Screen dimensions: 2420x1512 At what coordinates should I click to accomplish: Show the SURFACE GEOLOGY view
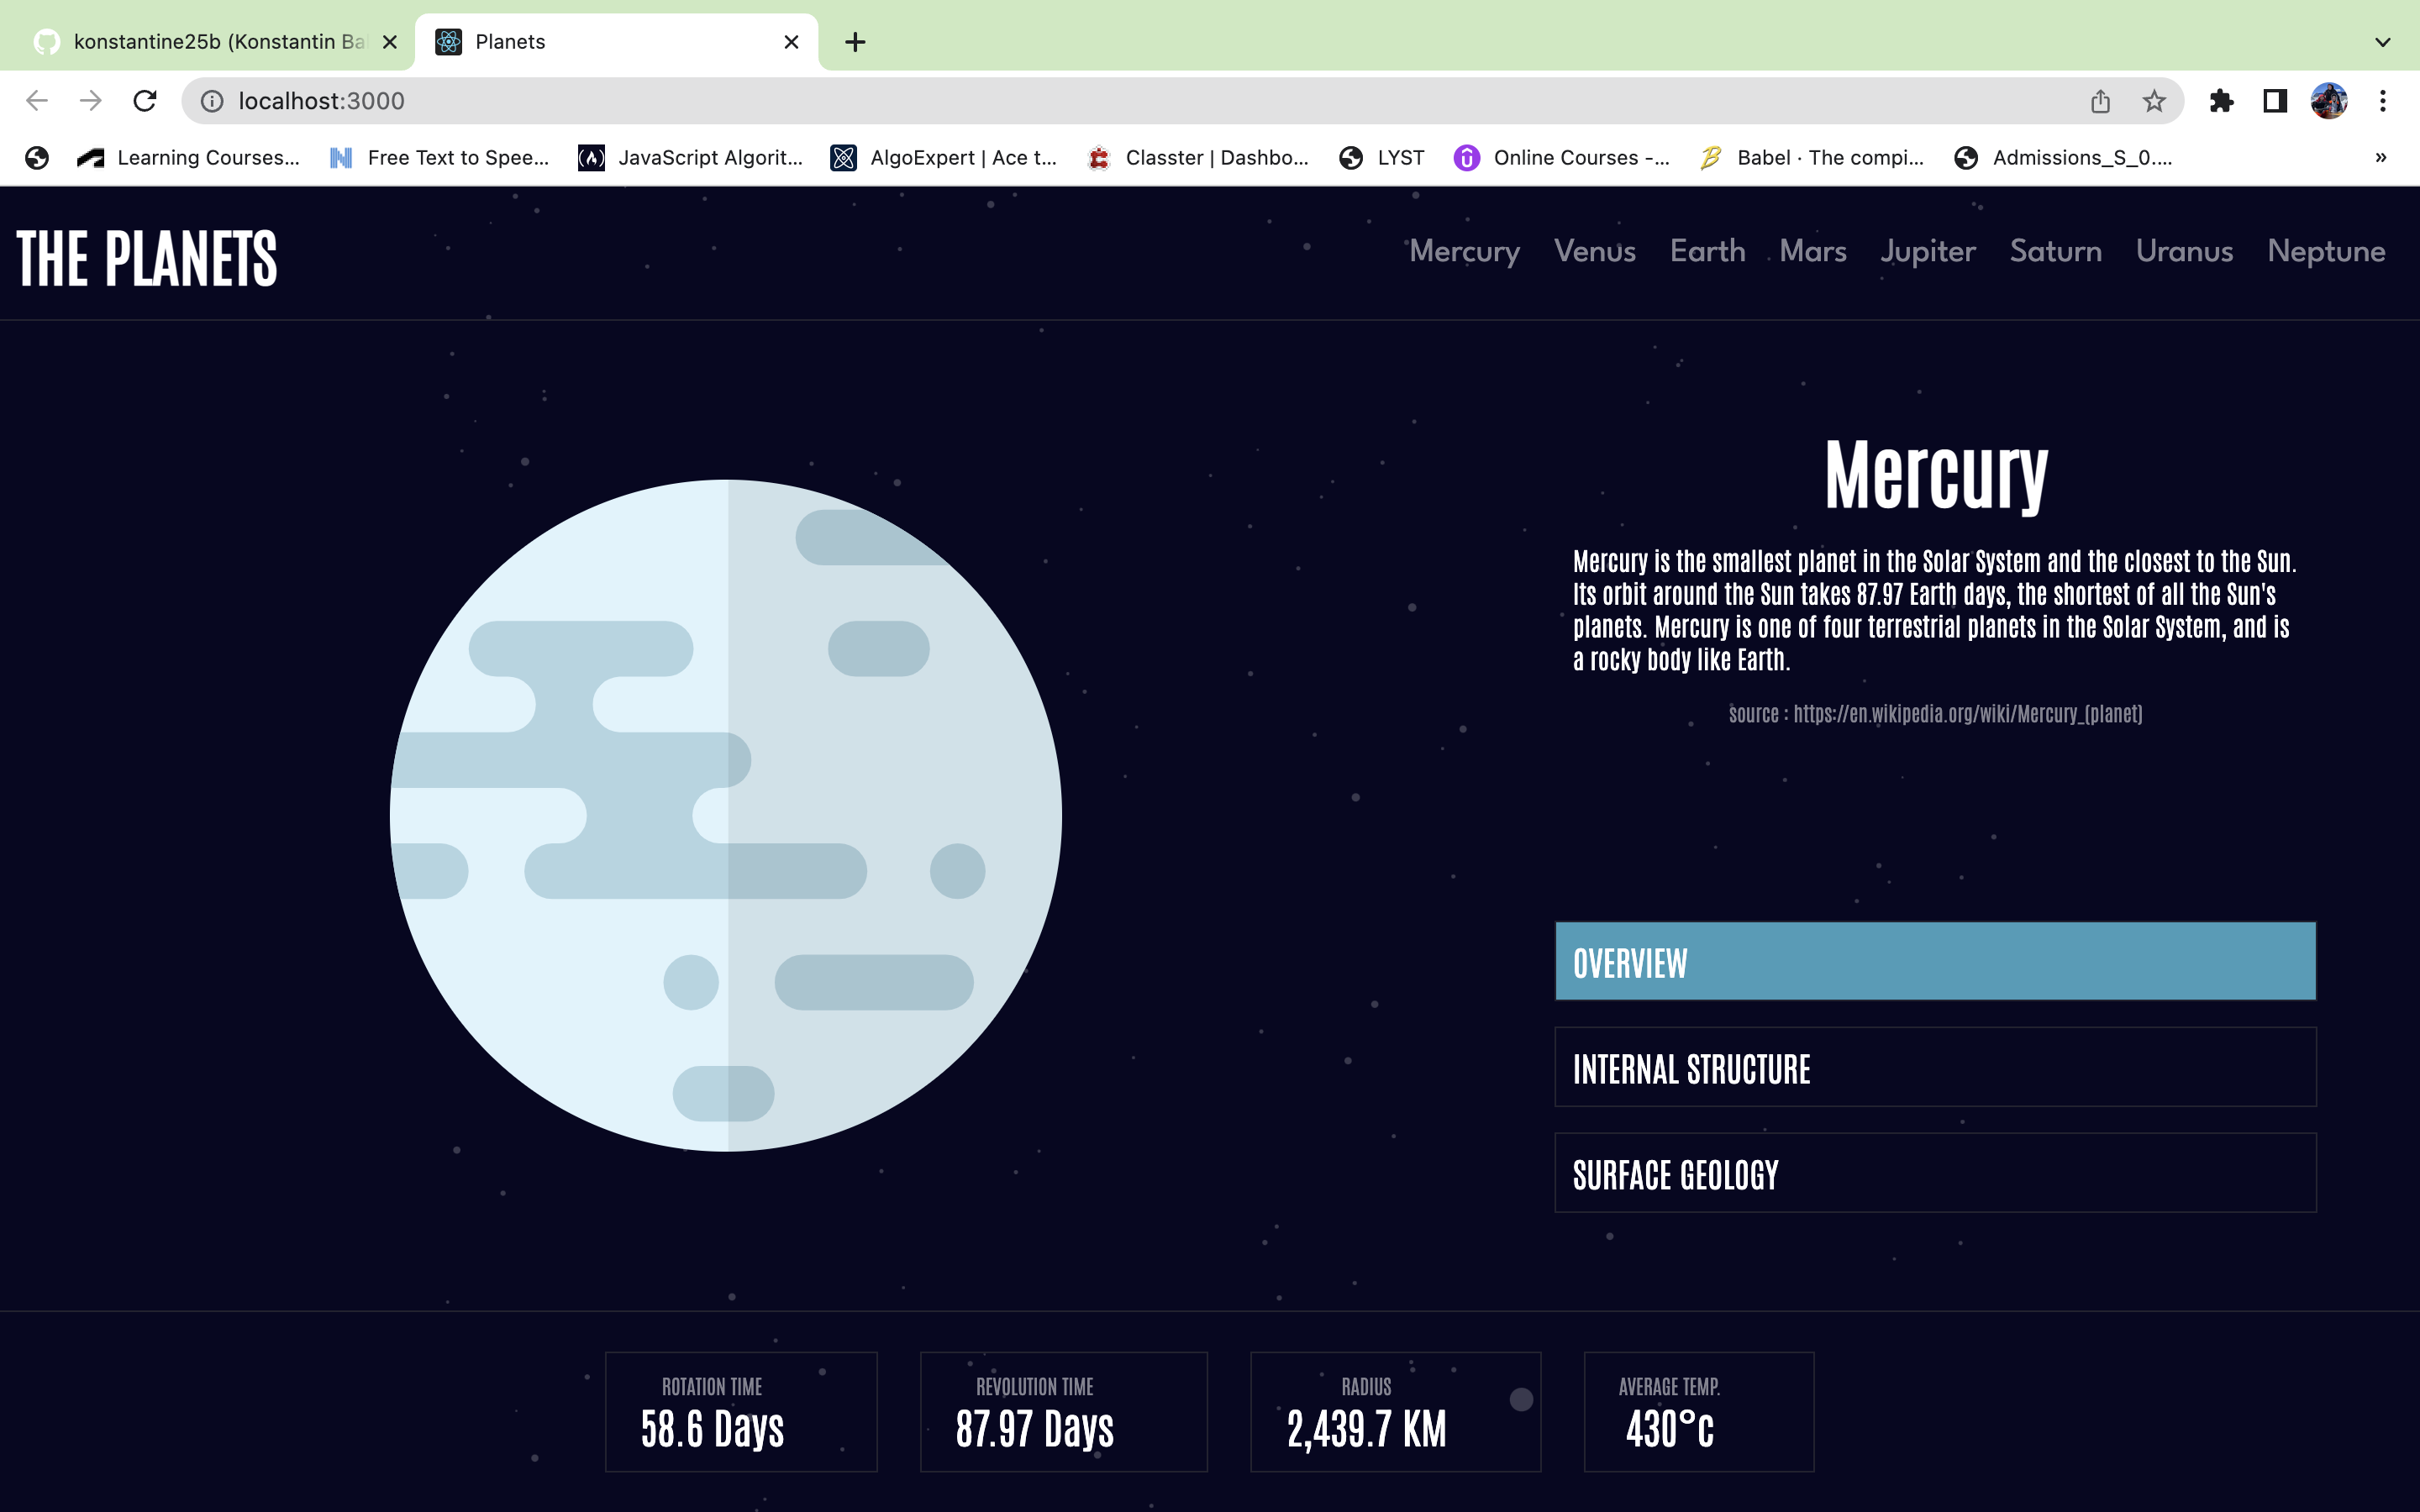pyautogui.click(x=1935, y=1173)
